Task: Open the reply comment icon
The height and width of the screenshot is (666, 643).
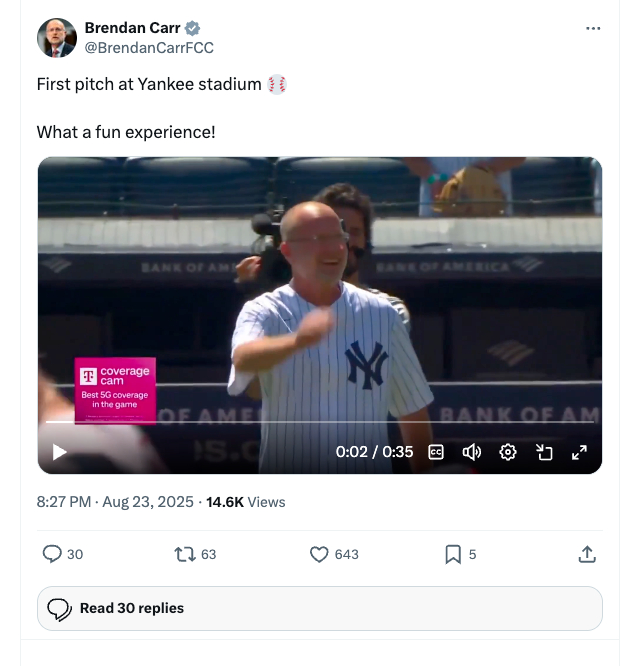Action: (x=53, y=554)
